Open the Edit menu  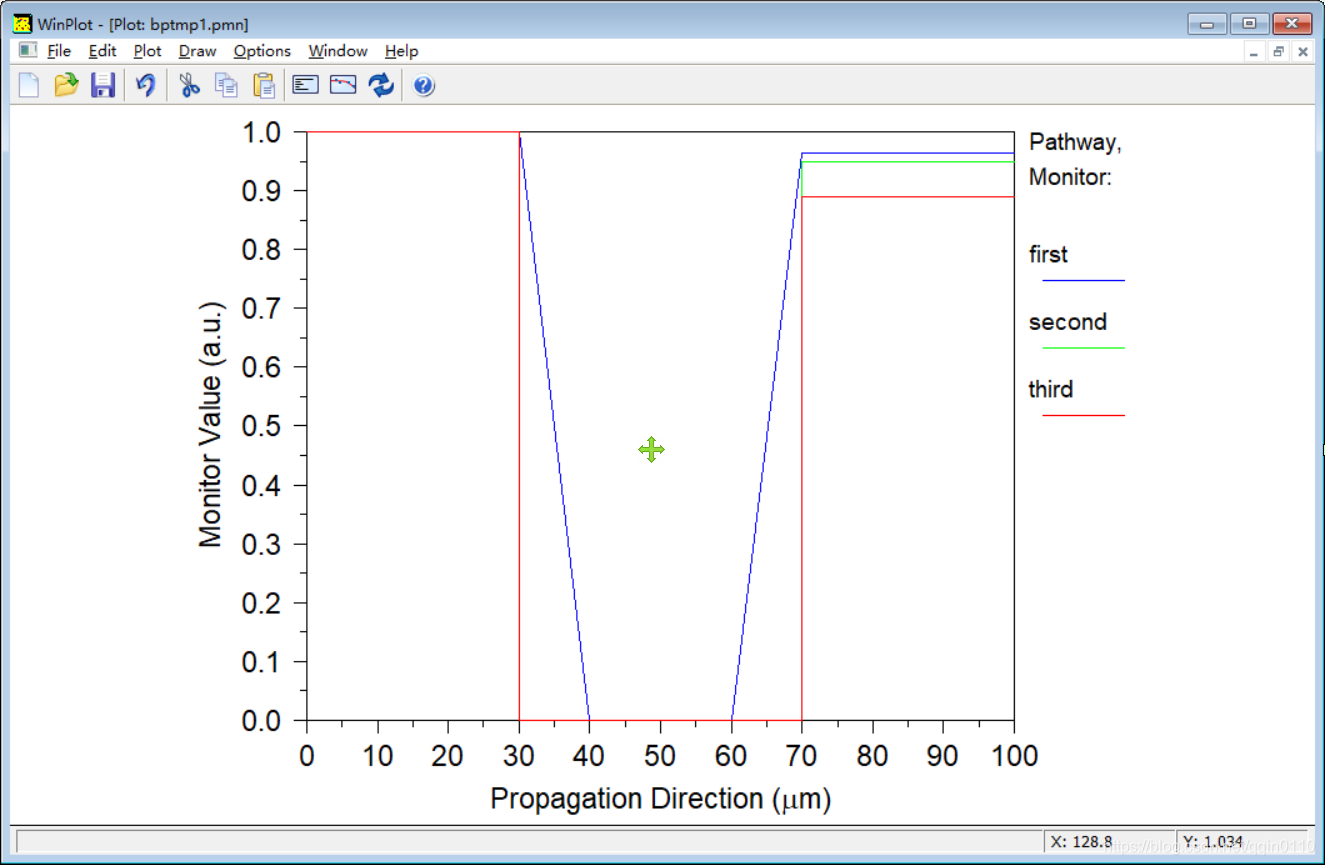click(x=102, y=51)
